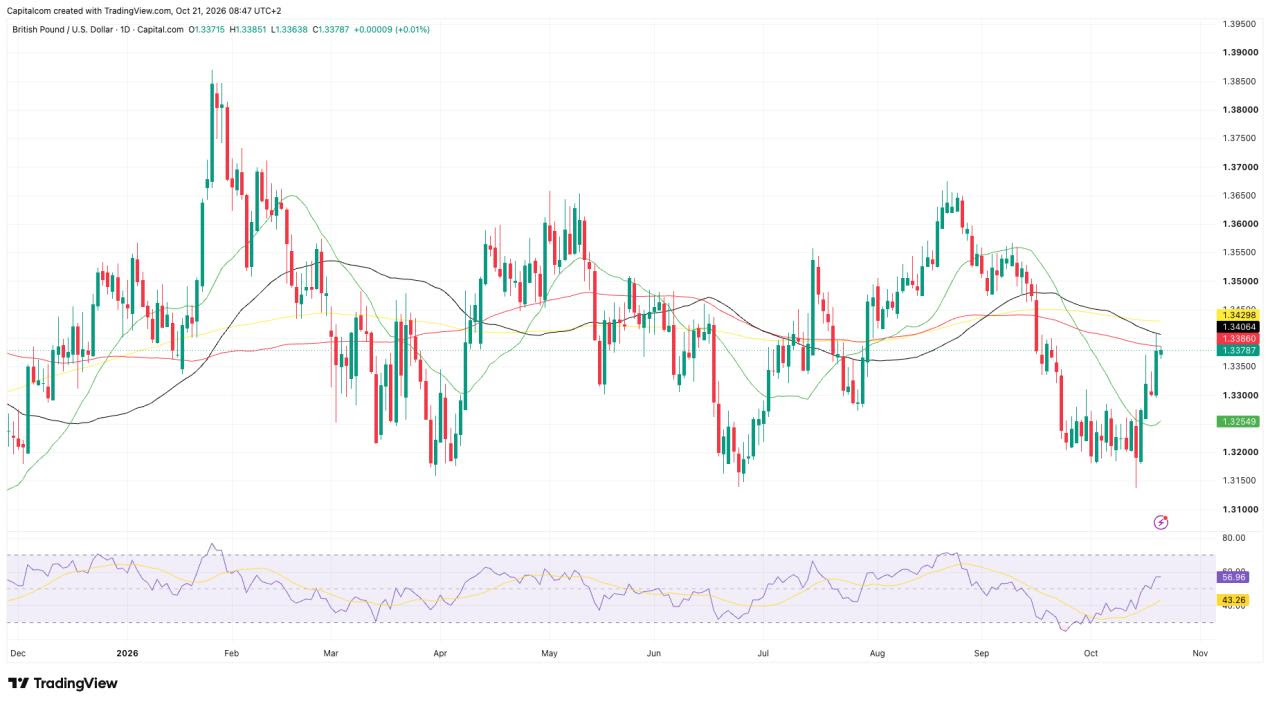Click the 1.32000 price axis label
This screenshot has height=704, width=1270.
click(x=1240, y=452)
